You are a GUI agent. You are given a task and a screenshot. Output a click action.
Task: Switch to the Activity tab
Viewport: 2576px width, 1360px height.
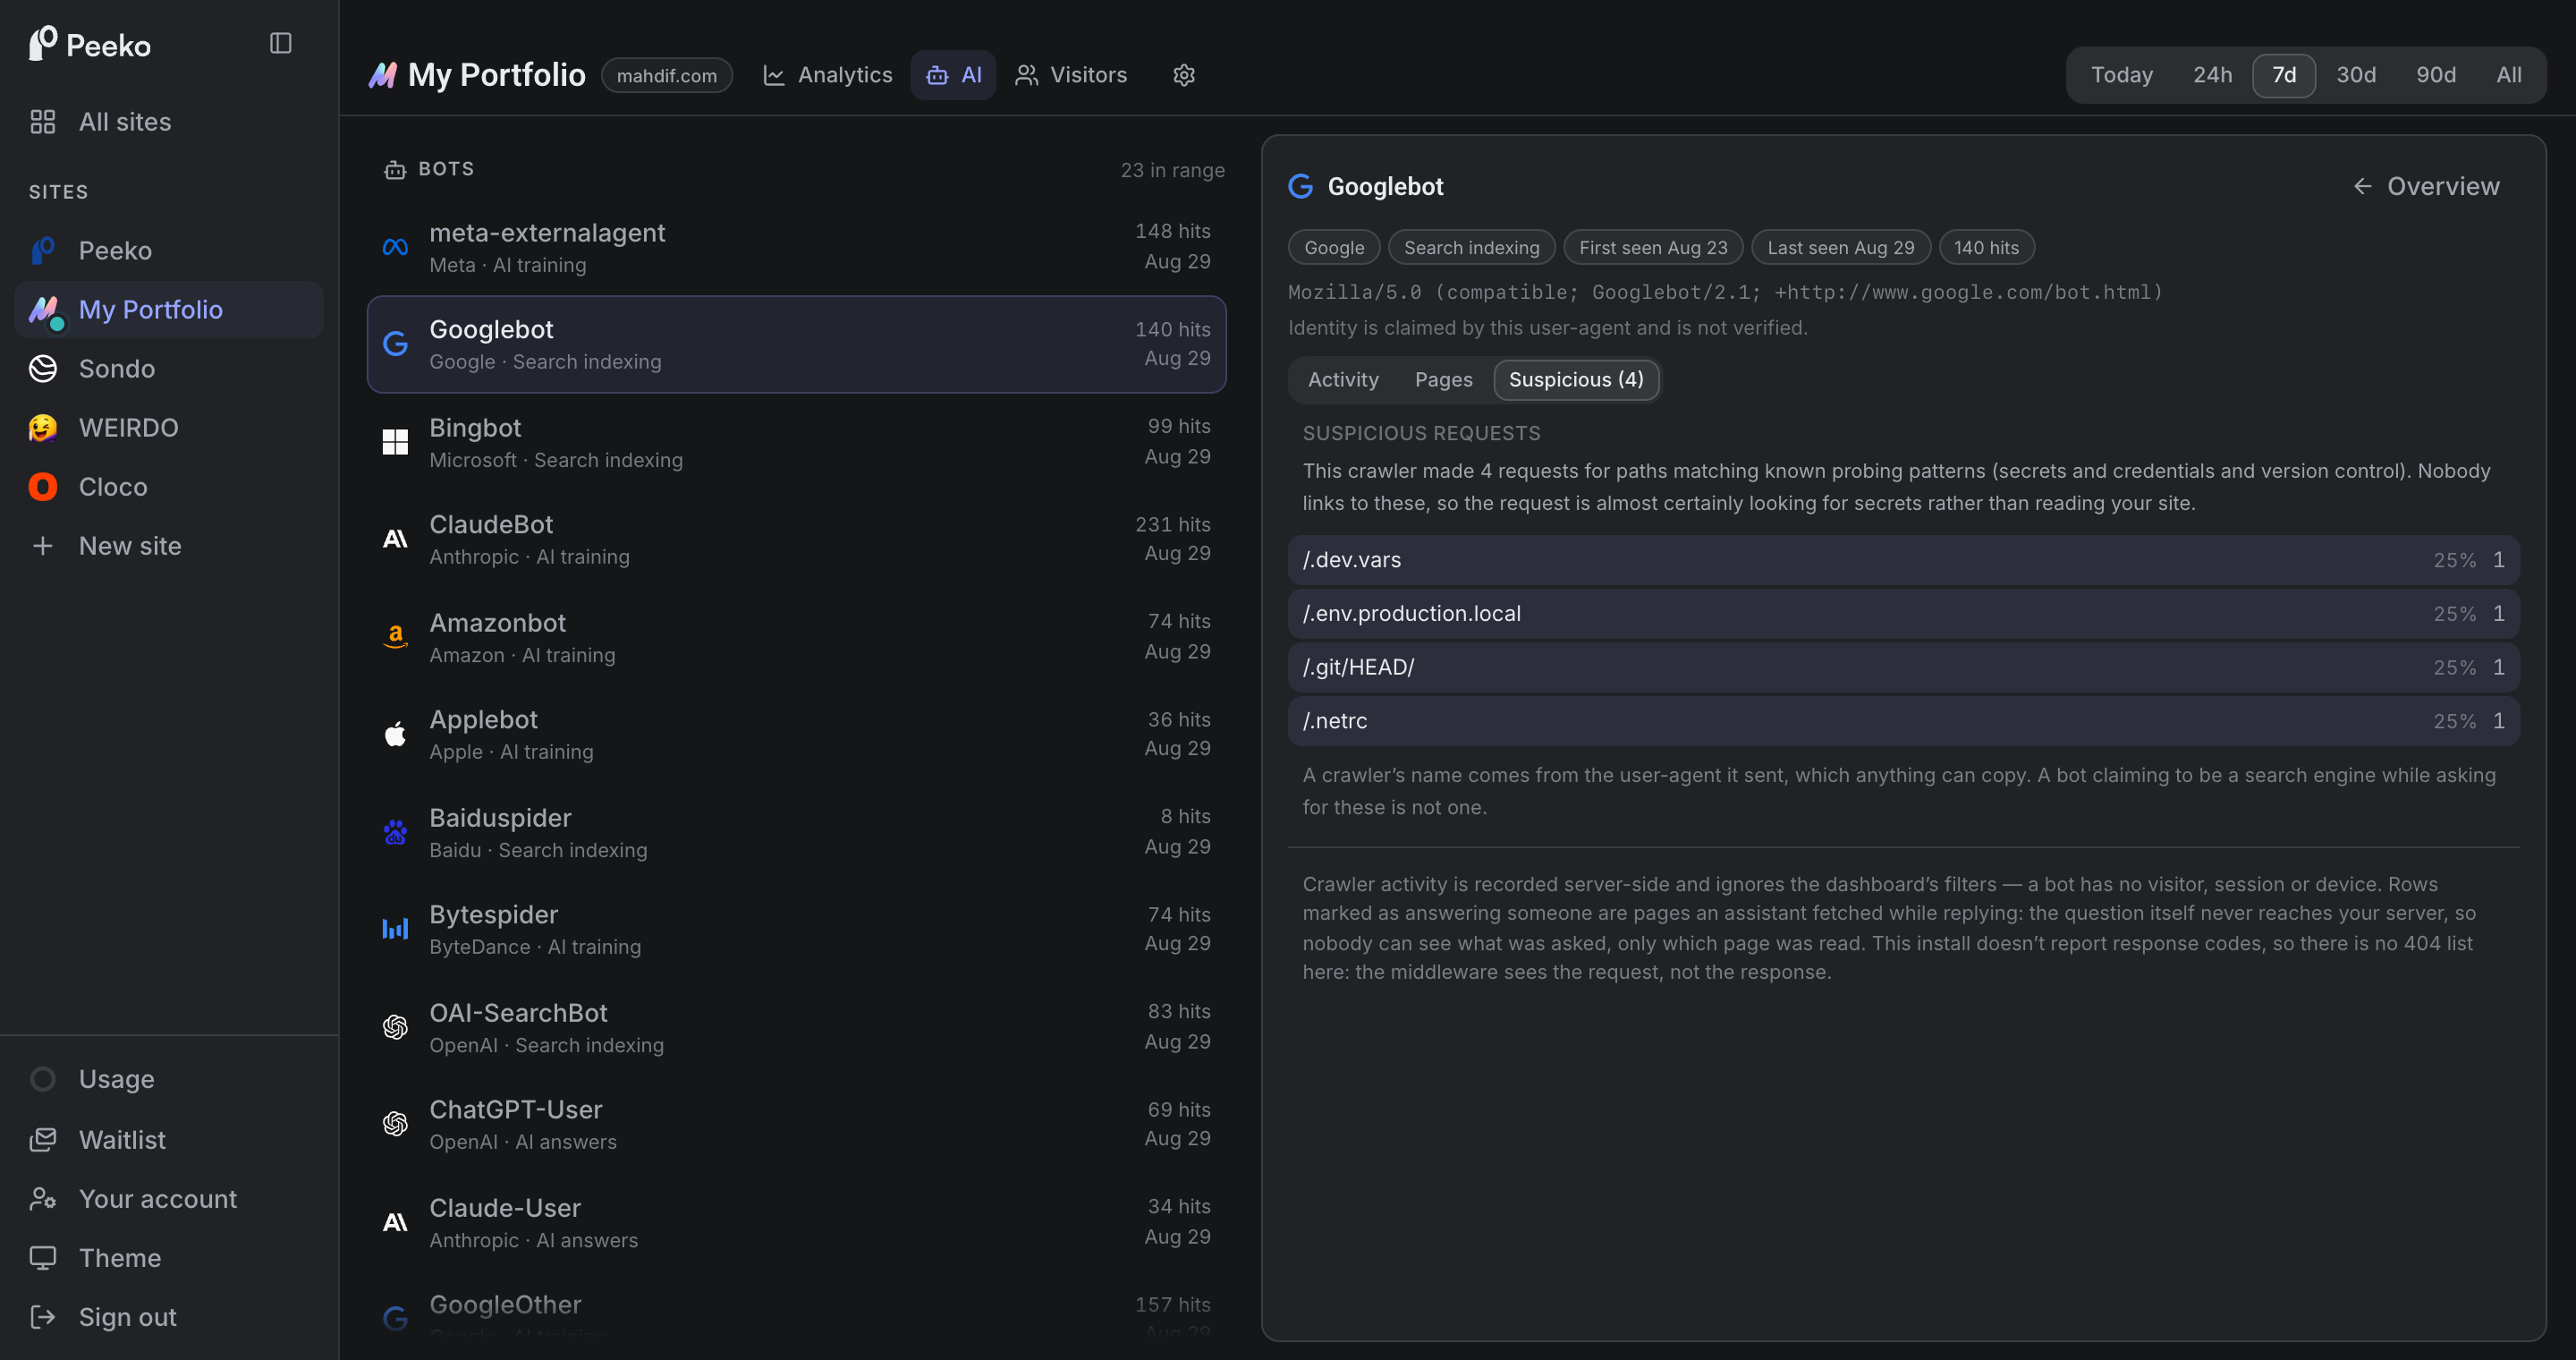tap(1343, 380)
